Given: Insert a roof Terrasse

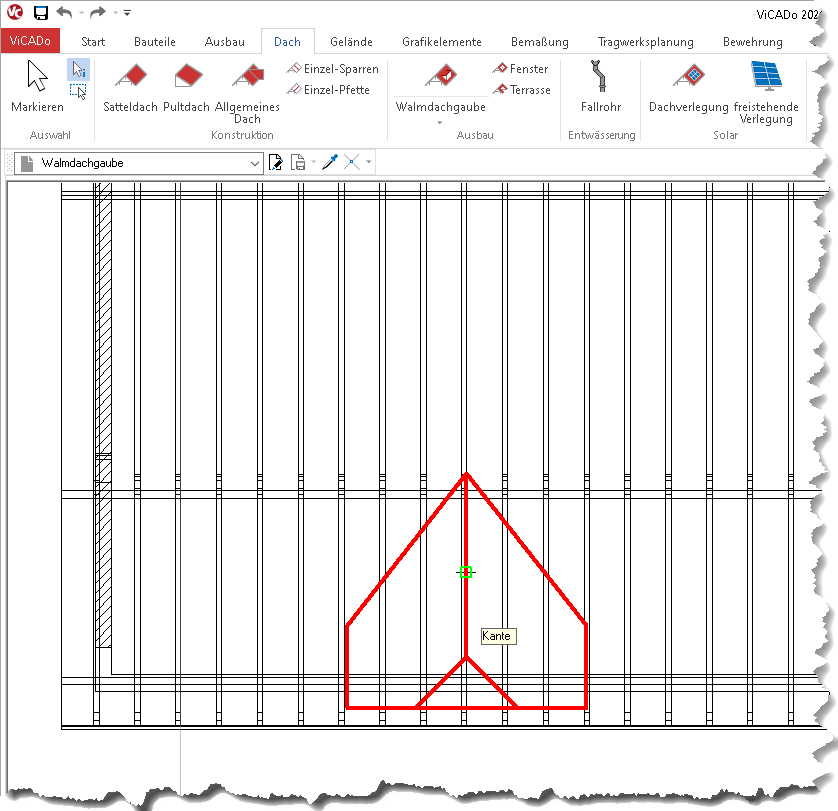Looking at the screenshot, I should (x=522, y=89).
